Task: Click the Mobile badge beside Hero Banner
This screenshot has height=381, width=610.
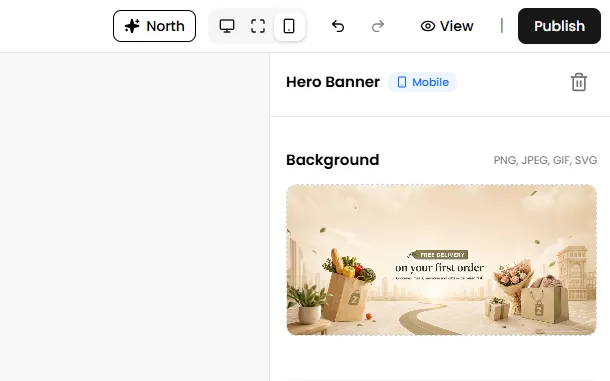Action: 422,82
